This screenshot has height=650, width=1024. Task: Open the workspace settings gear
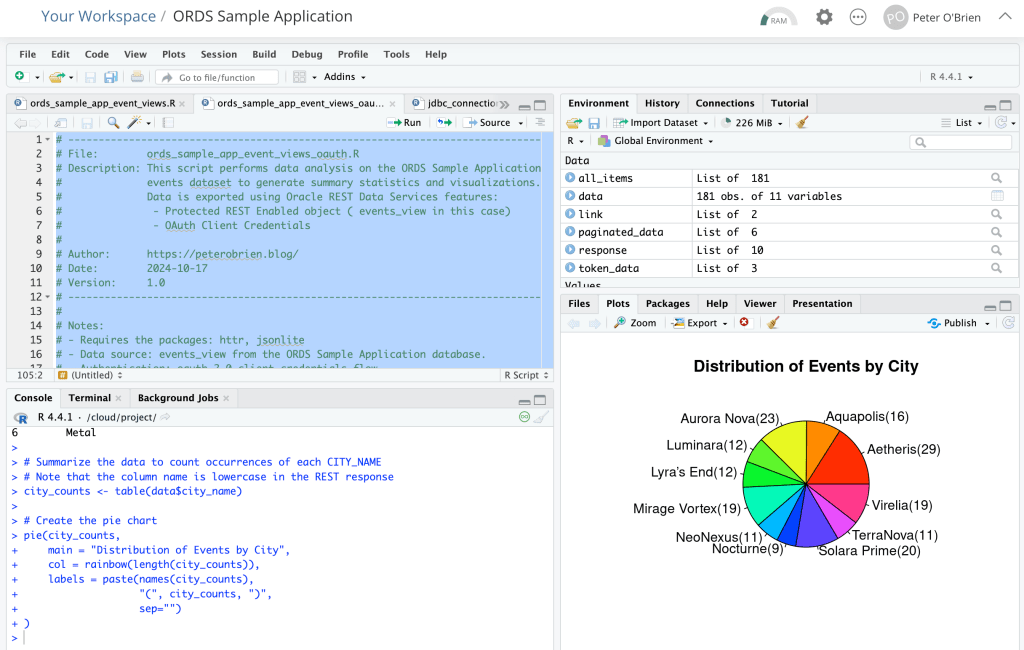(824, 17)
